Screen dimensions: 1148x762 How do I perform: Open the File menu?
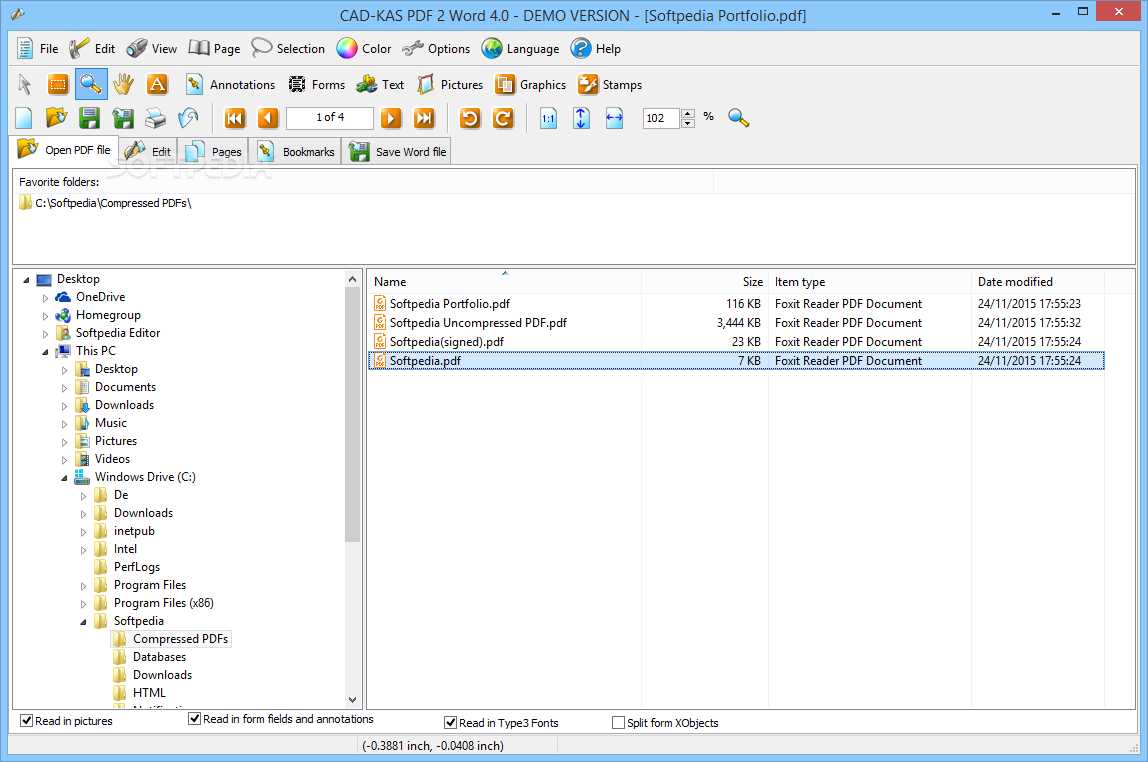pyautogui.click(x=37, y=49)
